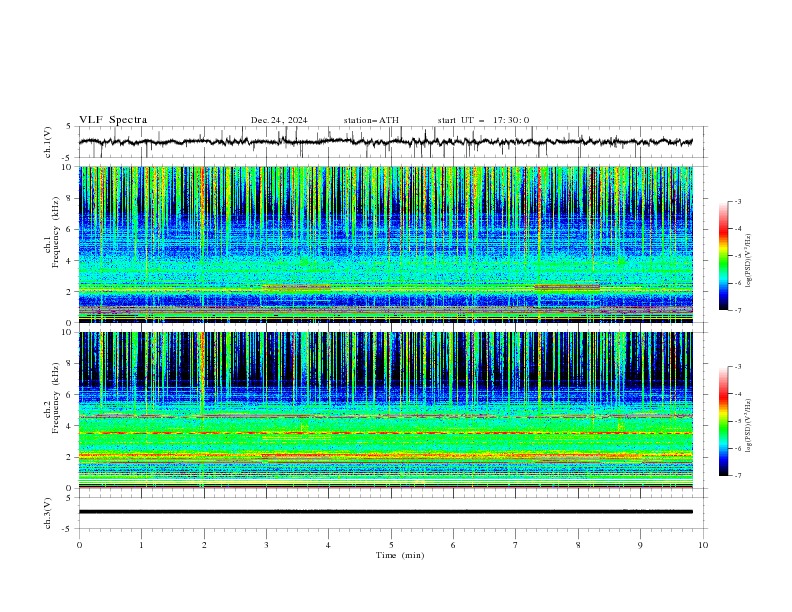Image resolution: width=792 pixels, height=612 pixels.
Task: Click the lower log(PSD)(V²/Hz) colorbar title
Action: (x=749, y=425)
